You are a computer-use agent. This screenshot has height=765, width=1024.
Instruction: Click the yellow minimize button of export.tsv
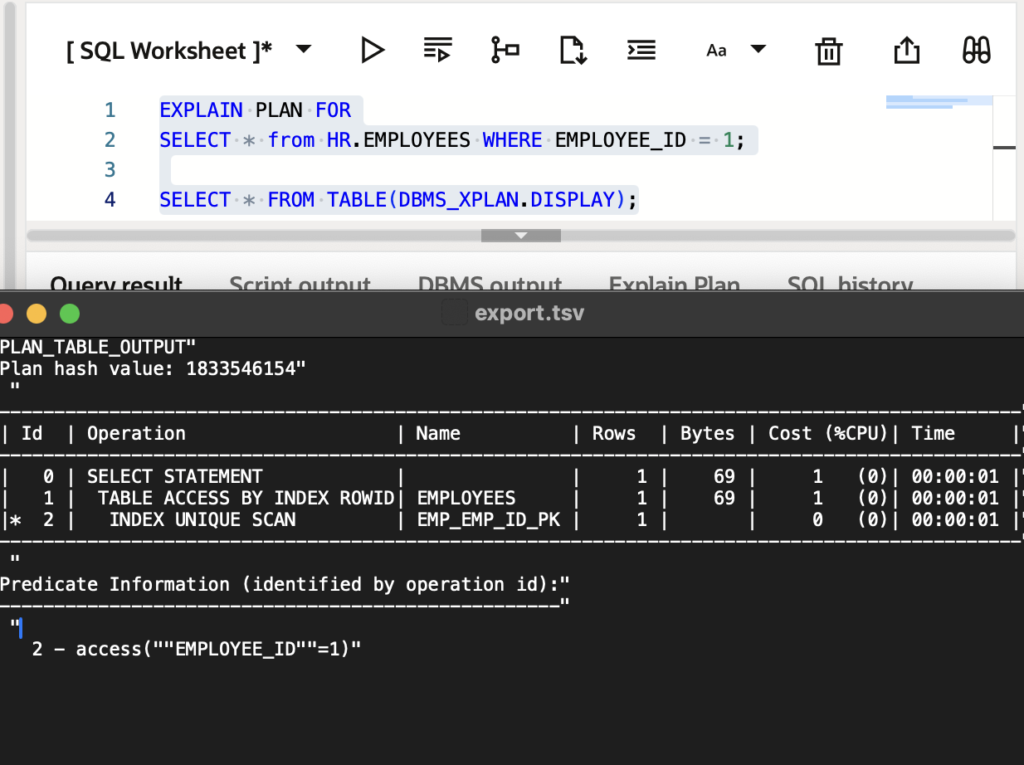click(36, 314)
